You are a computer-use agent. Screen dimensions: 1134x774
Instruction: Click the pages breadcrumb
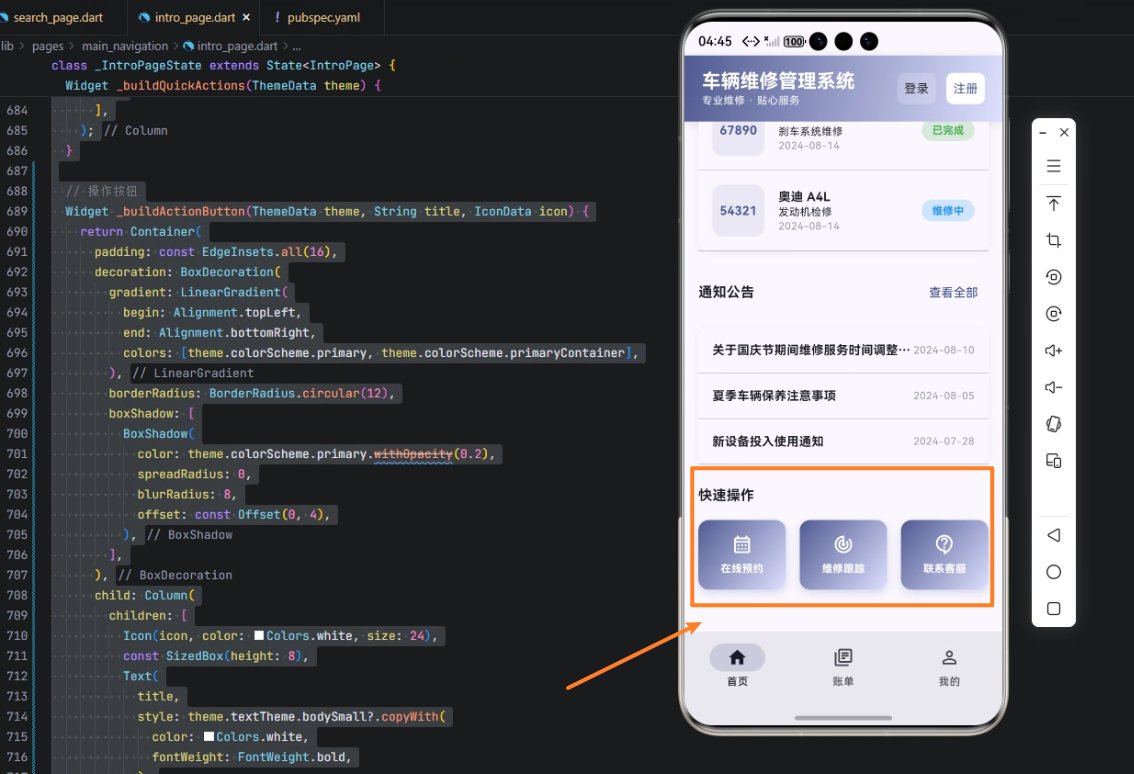(48, 46)
